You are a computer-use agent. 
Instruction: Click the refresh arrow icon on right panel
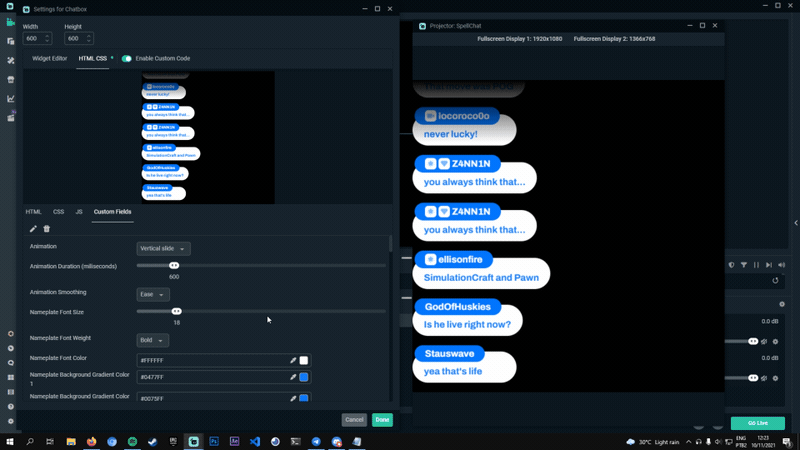776,281
